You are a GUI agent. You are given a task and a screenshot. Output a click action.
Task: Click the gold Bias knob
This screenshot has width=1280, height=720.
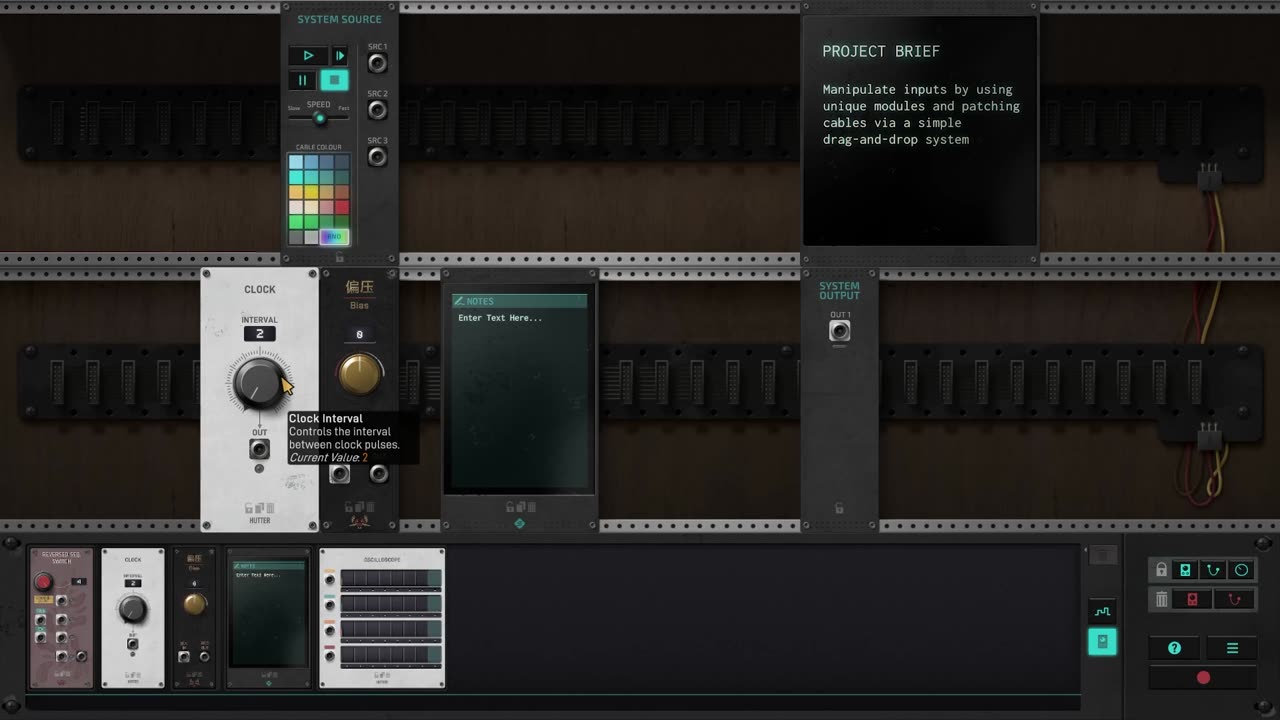coord(359,374)
